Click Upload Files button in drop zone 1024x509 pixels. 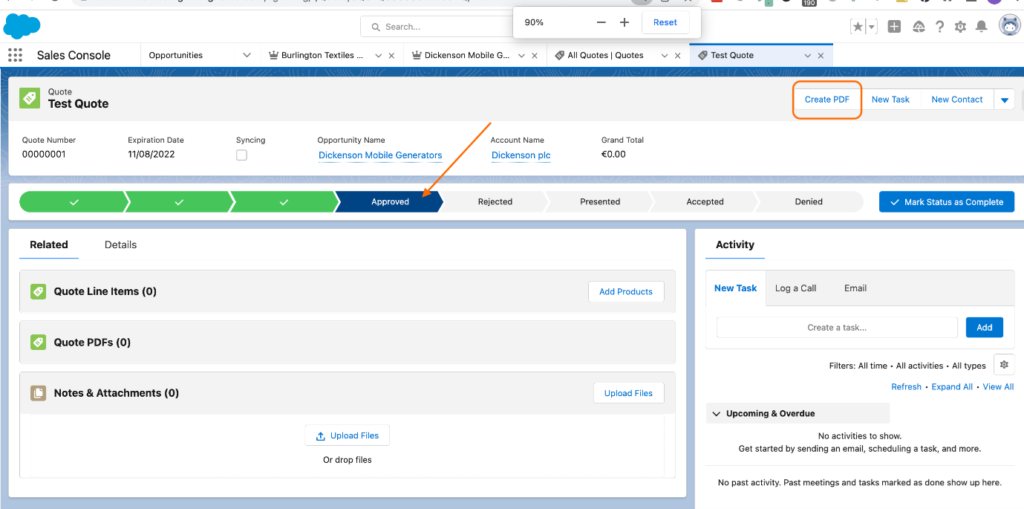(x=347, y=436)
